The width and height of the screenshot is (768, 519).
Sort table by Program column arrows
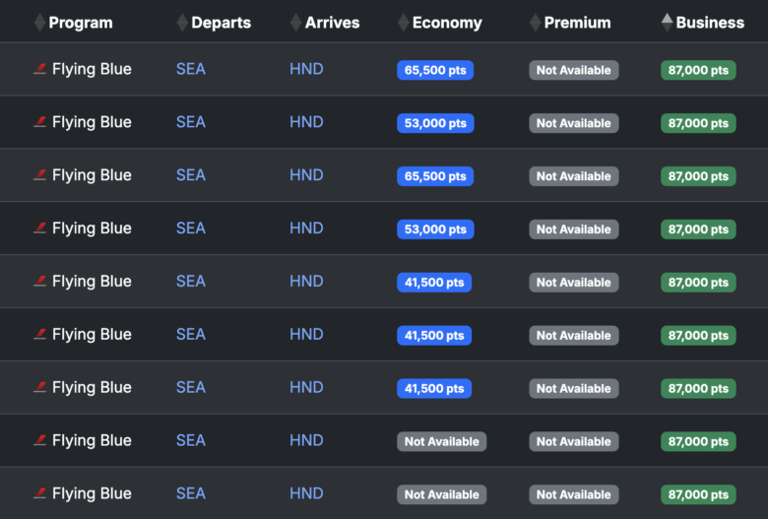(40, 23)
